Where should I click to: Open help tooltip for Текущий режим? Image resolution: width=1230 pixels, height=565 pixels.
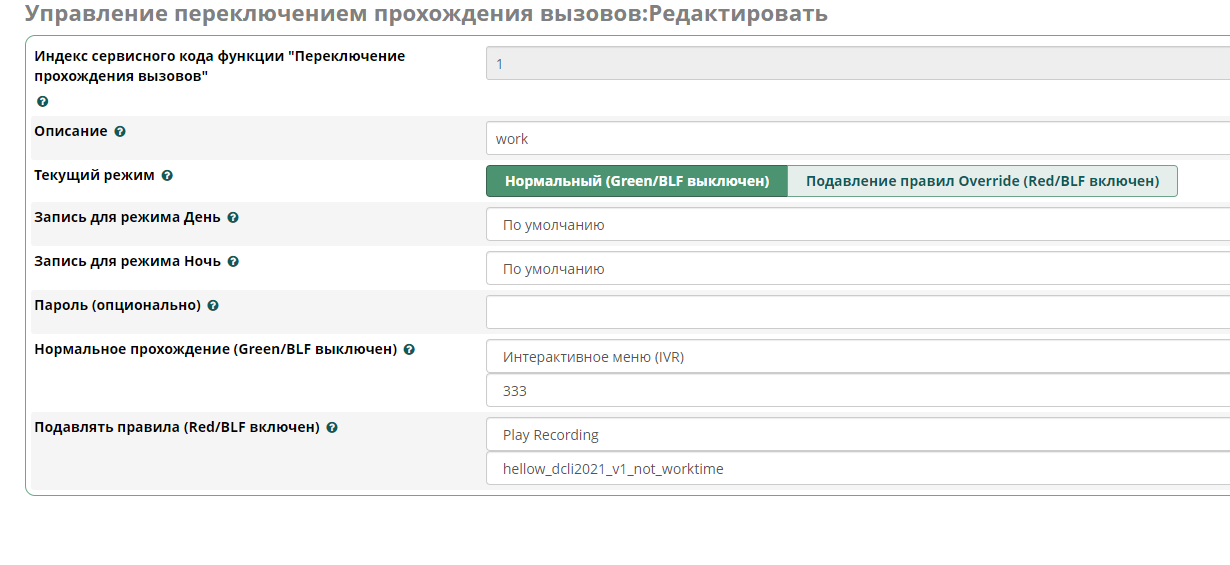click(x=167, y=176)
